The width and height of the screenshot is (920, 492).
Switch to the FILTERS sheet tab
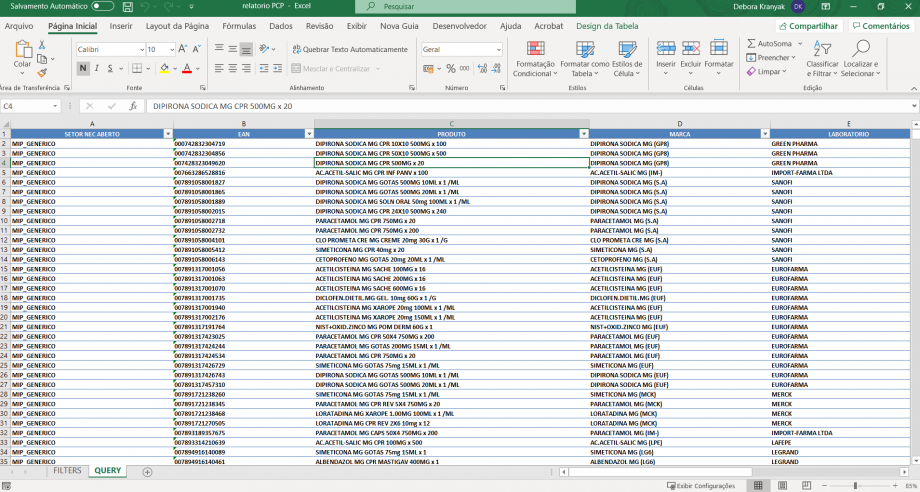[x=67, y=471]
